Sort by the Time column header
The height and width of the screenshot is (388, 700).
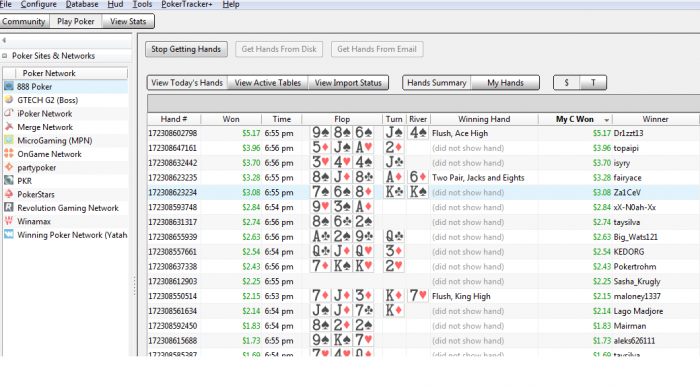282,119
